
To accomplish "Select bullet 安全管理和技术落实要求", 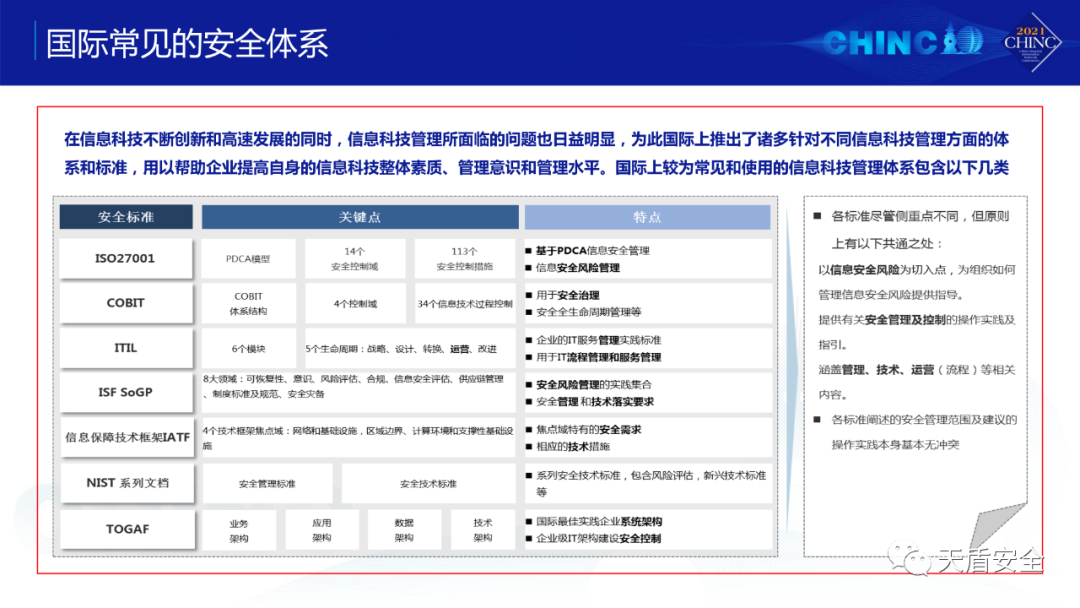I will tap(590, 401).
